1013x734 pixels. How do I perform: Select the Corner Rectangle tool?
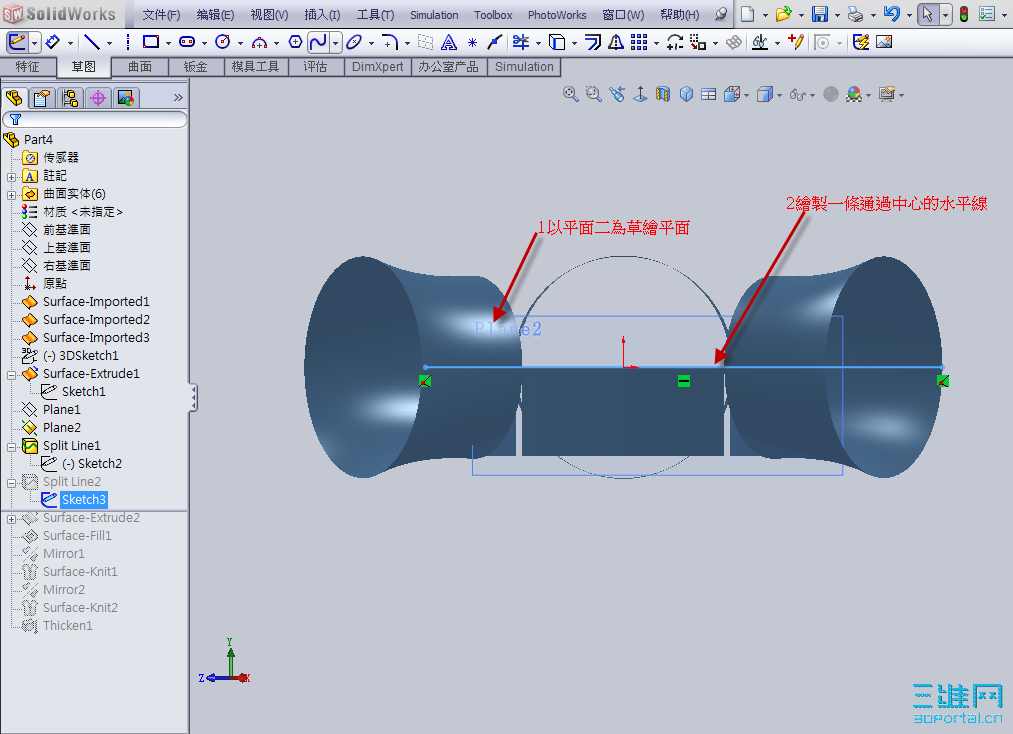(x=151, y=43)
